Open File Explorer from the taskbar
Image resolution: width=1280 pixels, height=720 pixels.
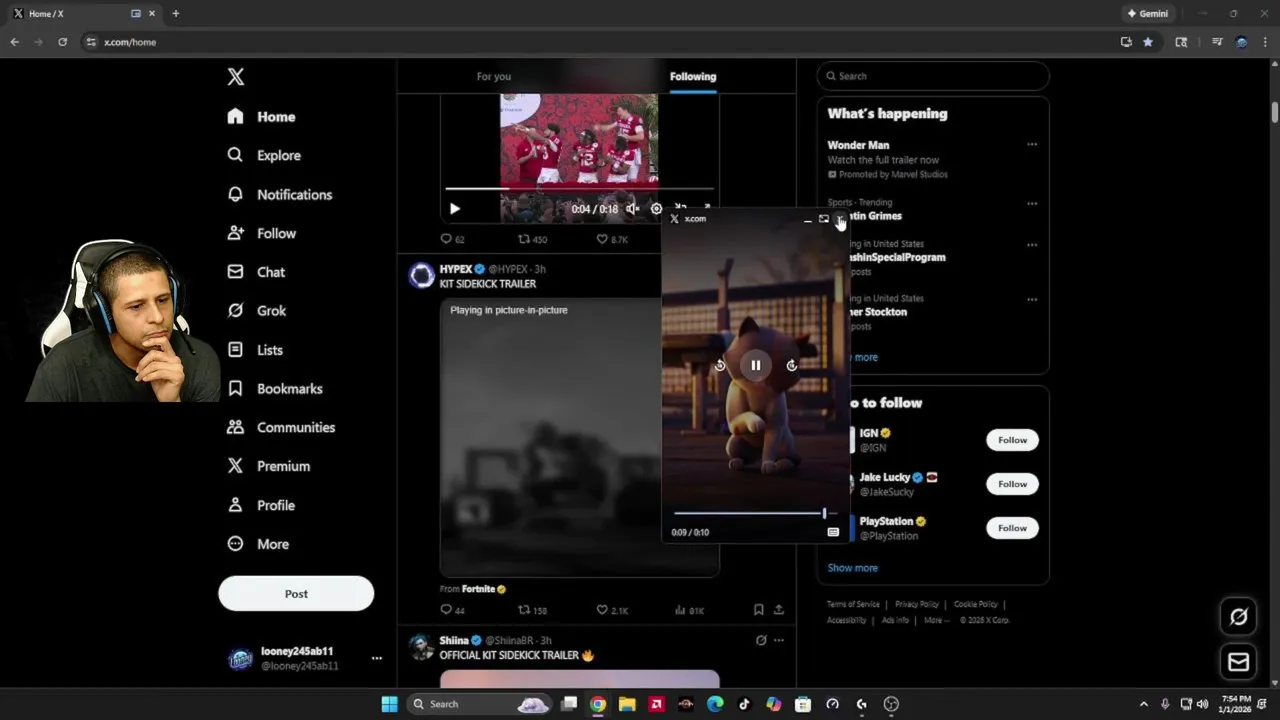point(627,704)
